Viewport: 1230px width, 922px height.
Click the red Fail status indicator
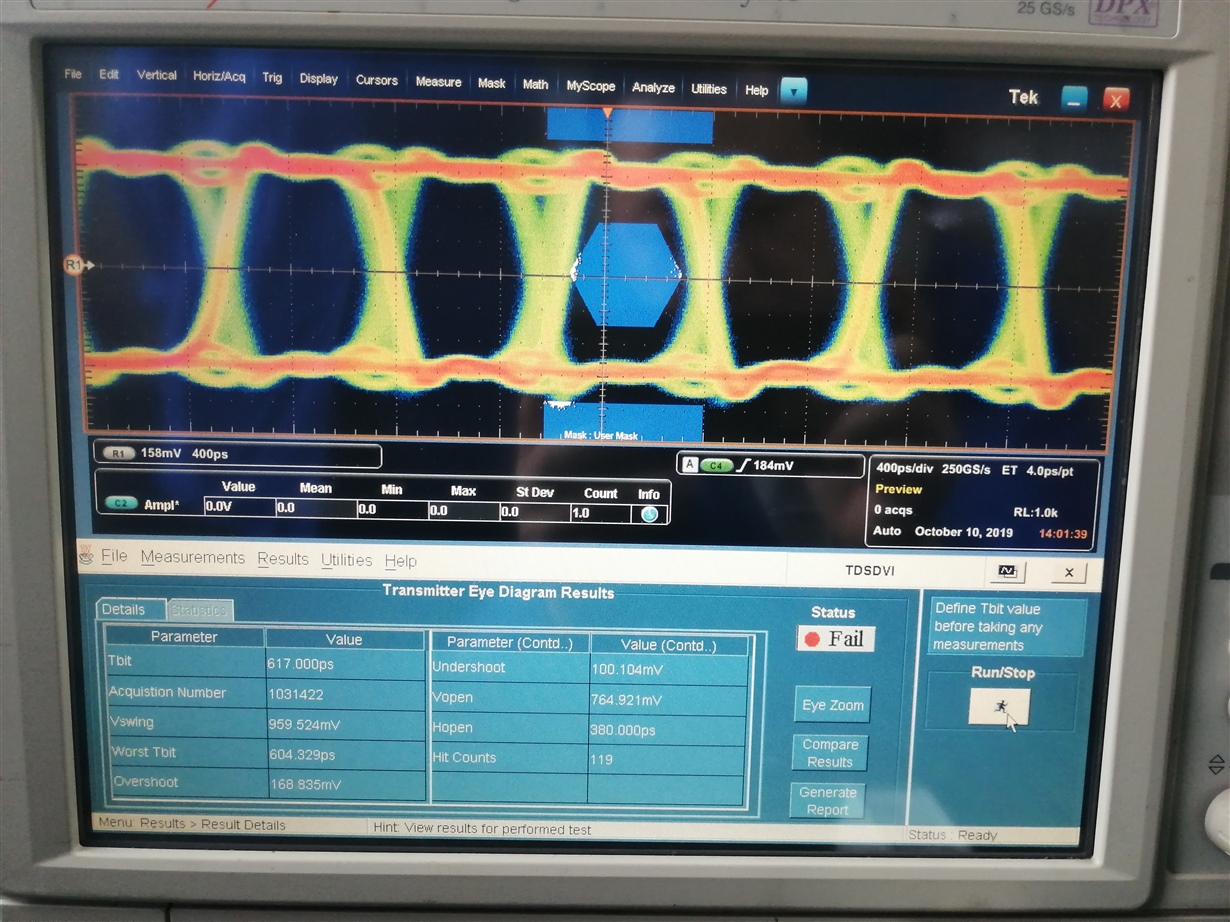836,638
